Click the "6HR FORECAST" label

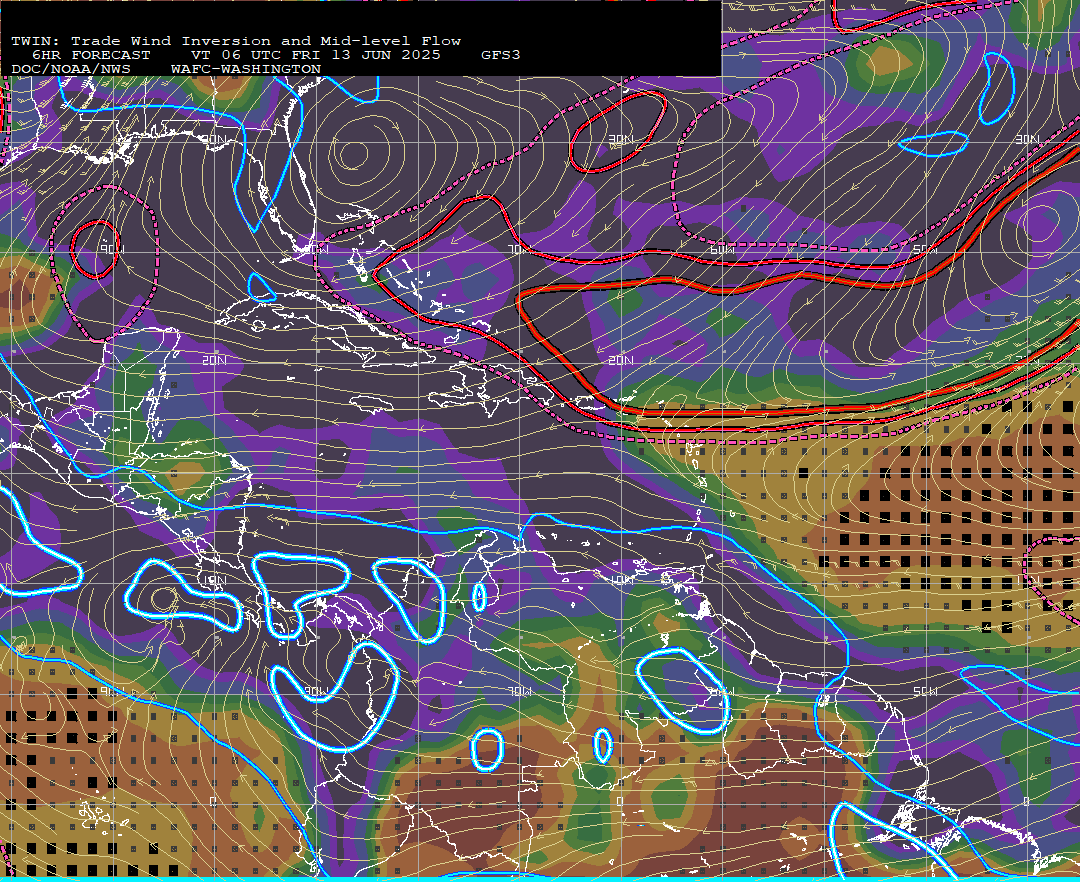91,55
